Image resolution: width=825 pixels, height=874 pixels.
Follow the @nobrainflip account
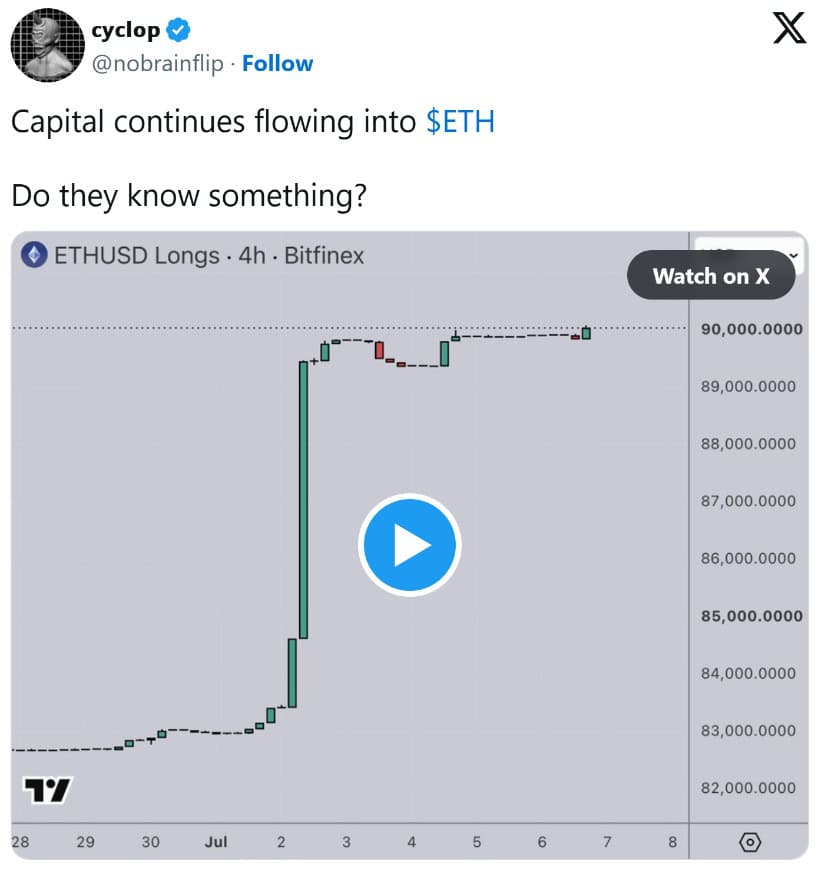click(278, 64)
